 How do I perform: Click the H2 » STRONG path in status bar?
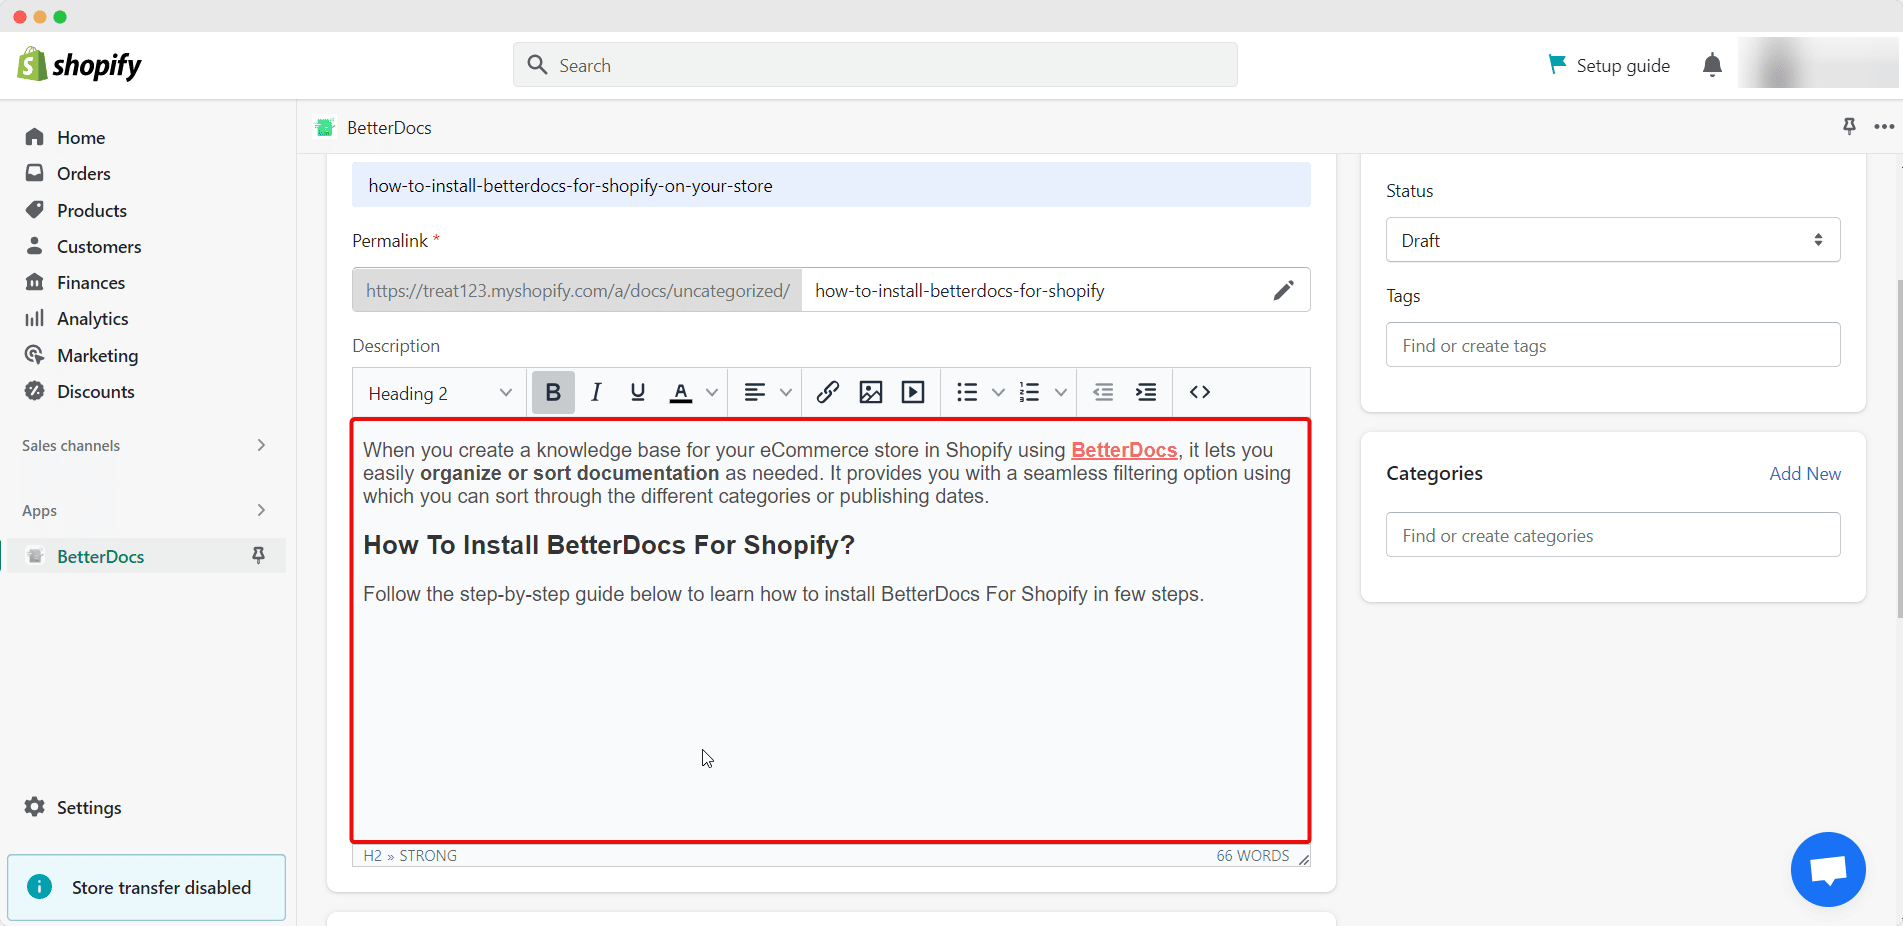coord(410,856)
